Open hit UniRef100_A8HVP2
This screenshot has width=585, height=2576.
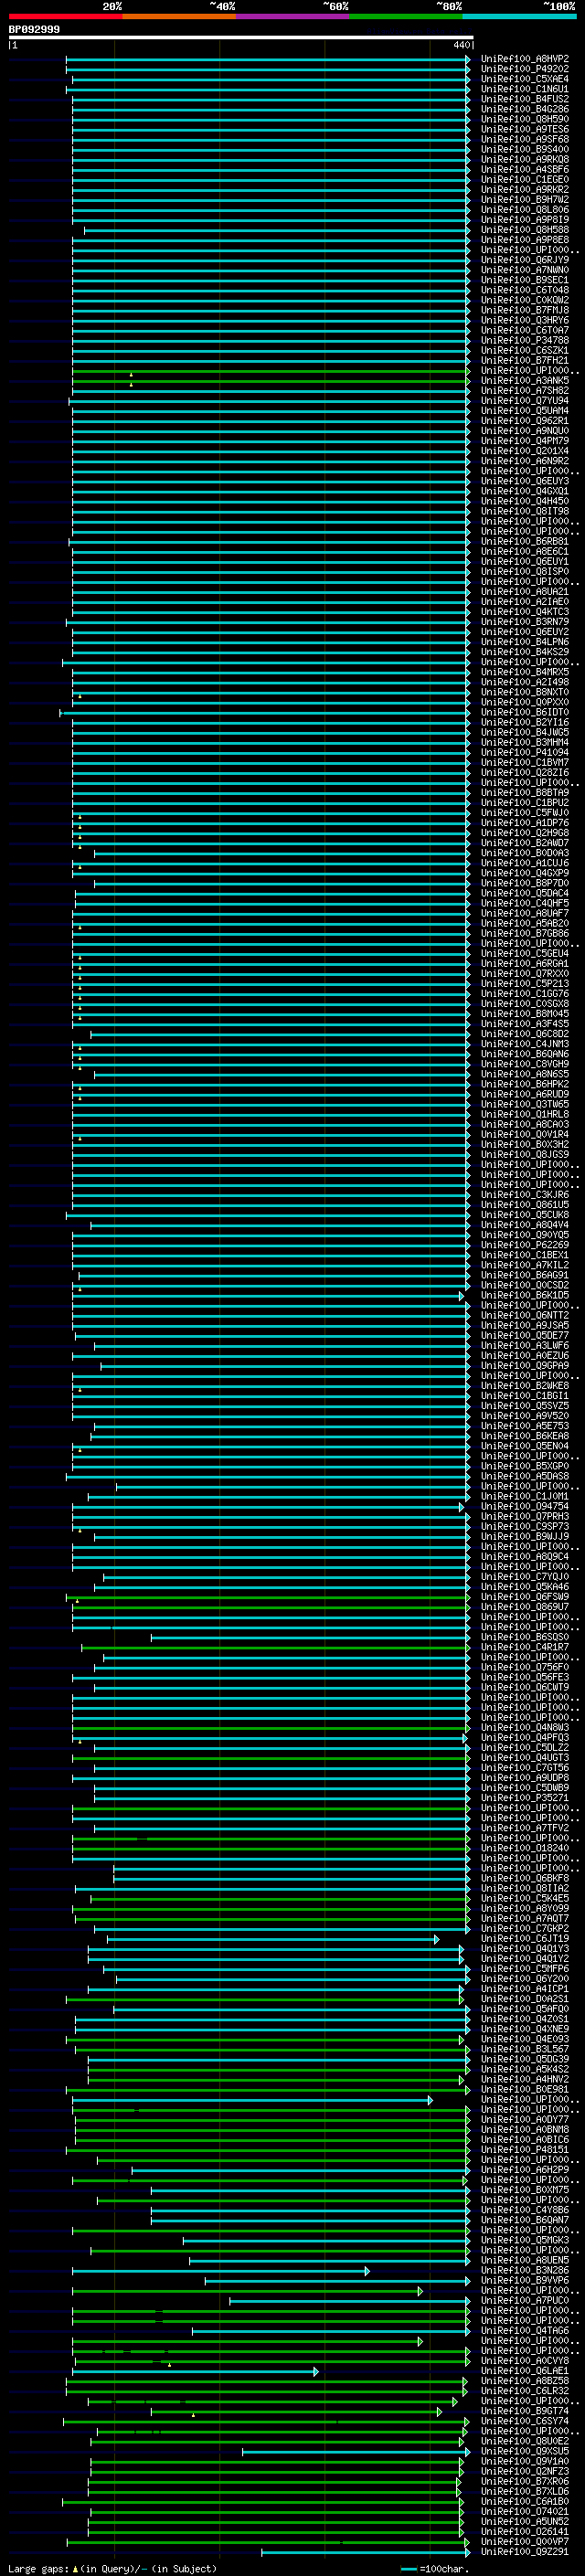point(525,59)
